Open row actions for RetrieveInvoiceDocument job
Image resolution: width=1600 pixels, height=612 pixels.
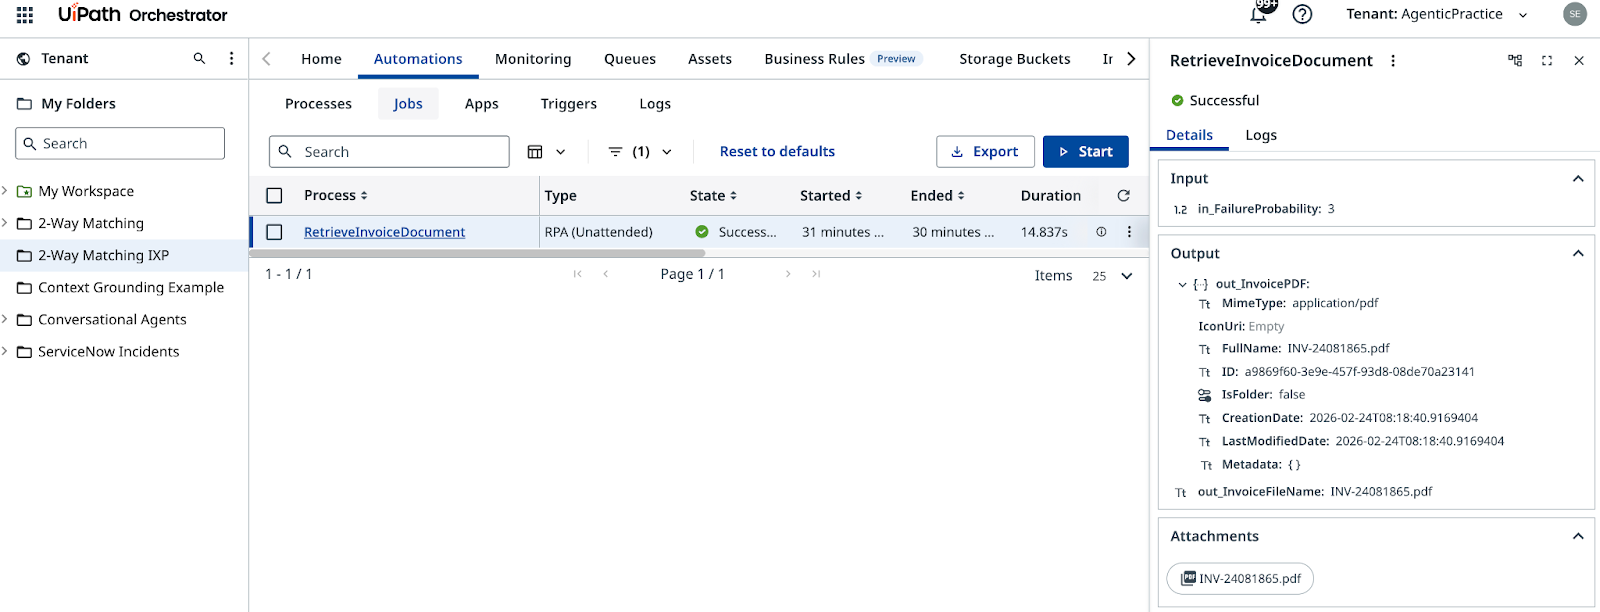pyautogui.click(x=1129, y=232)
